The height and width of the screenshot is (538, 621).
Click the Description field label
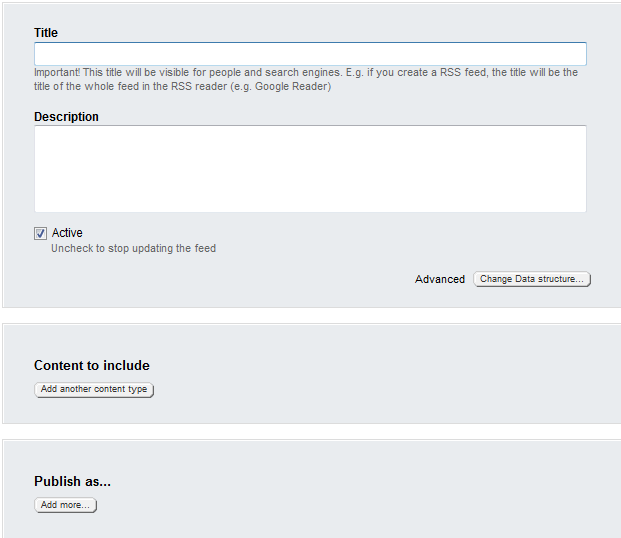pos(66,117)
